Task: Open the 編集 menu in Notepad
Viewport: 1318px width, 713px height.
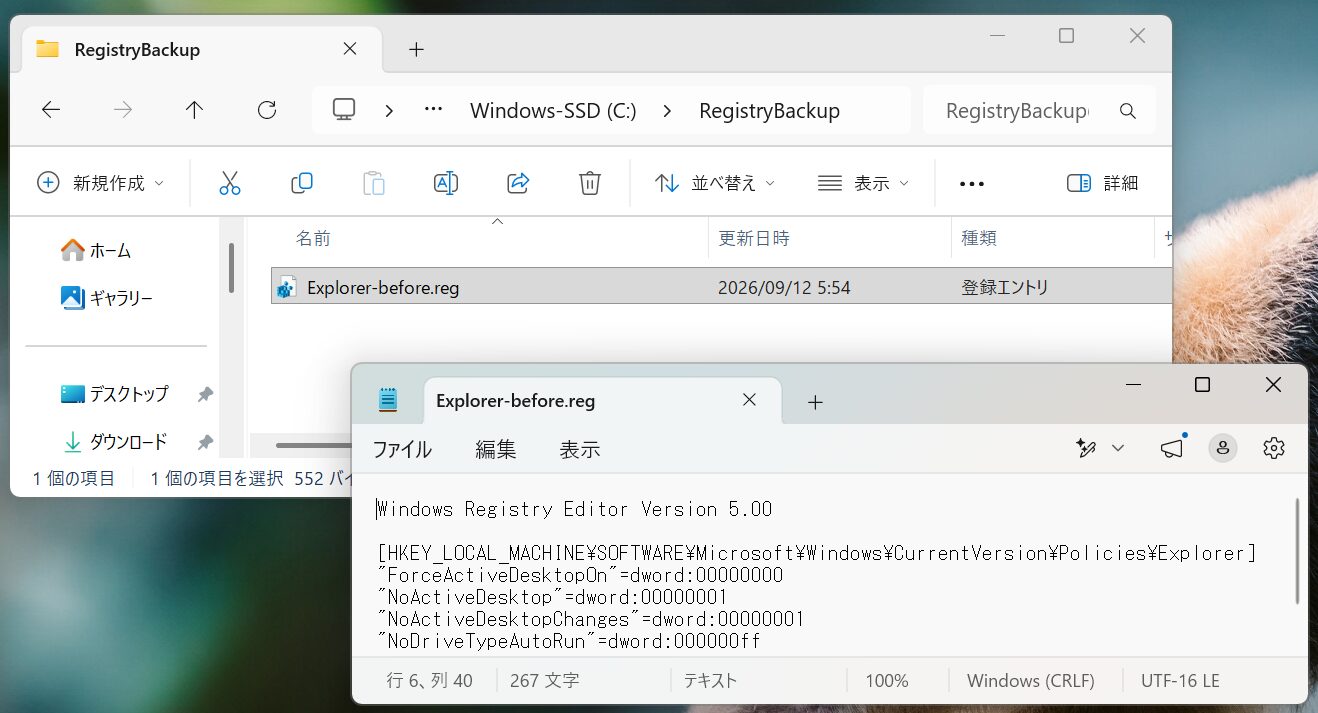Action: point(496,449)
